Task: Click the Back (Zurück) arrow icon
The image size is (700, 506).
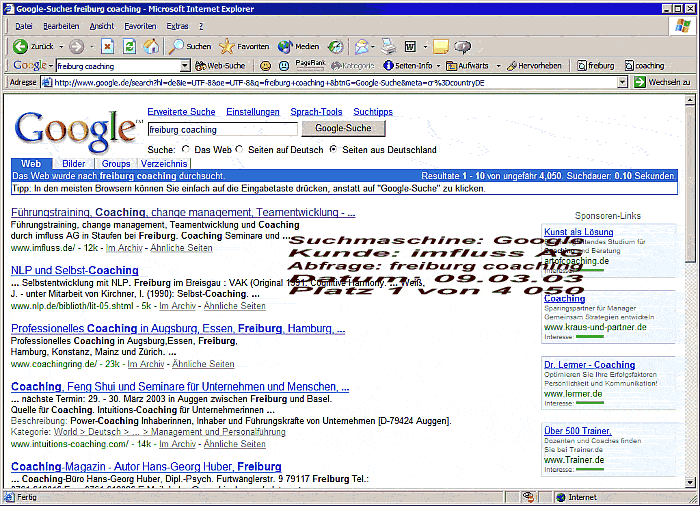Action: point(20,46)
